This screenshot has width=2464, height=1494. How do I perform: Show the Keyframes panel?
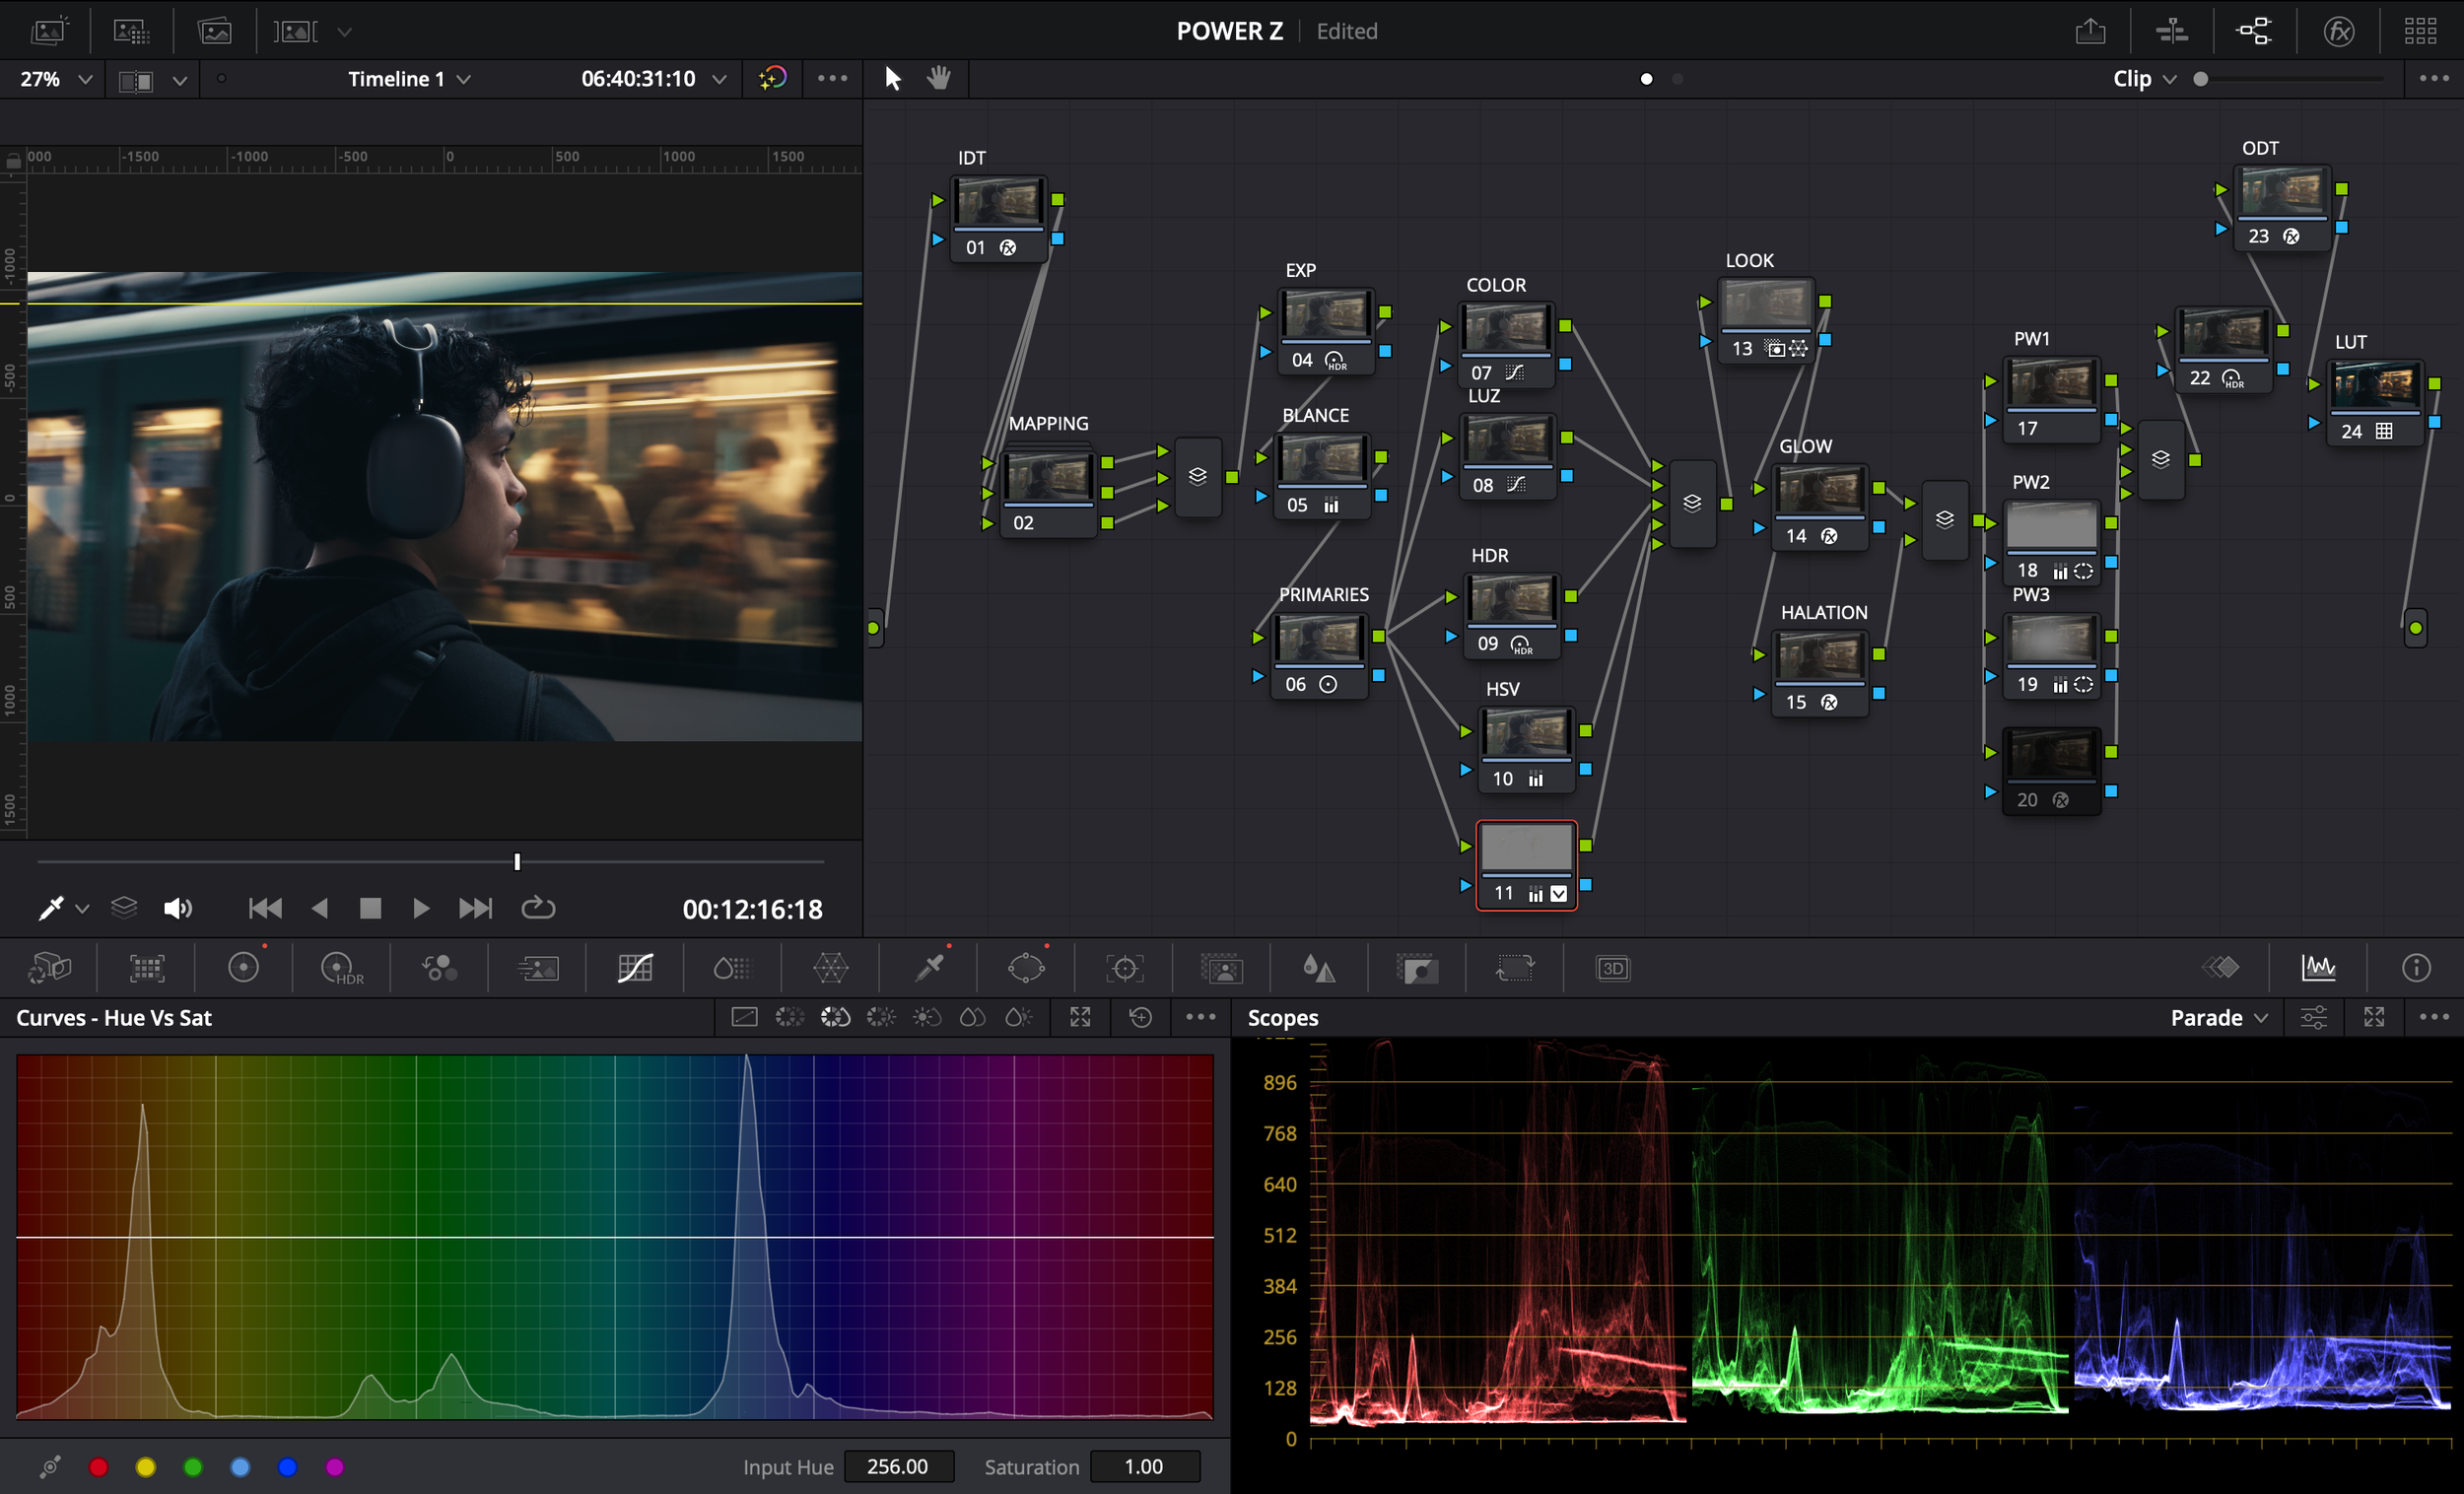pyautogui.click(x=2221, y=968)
